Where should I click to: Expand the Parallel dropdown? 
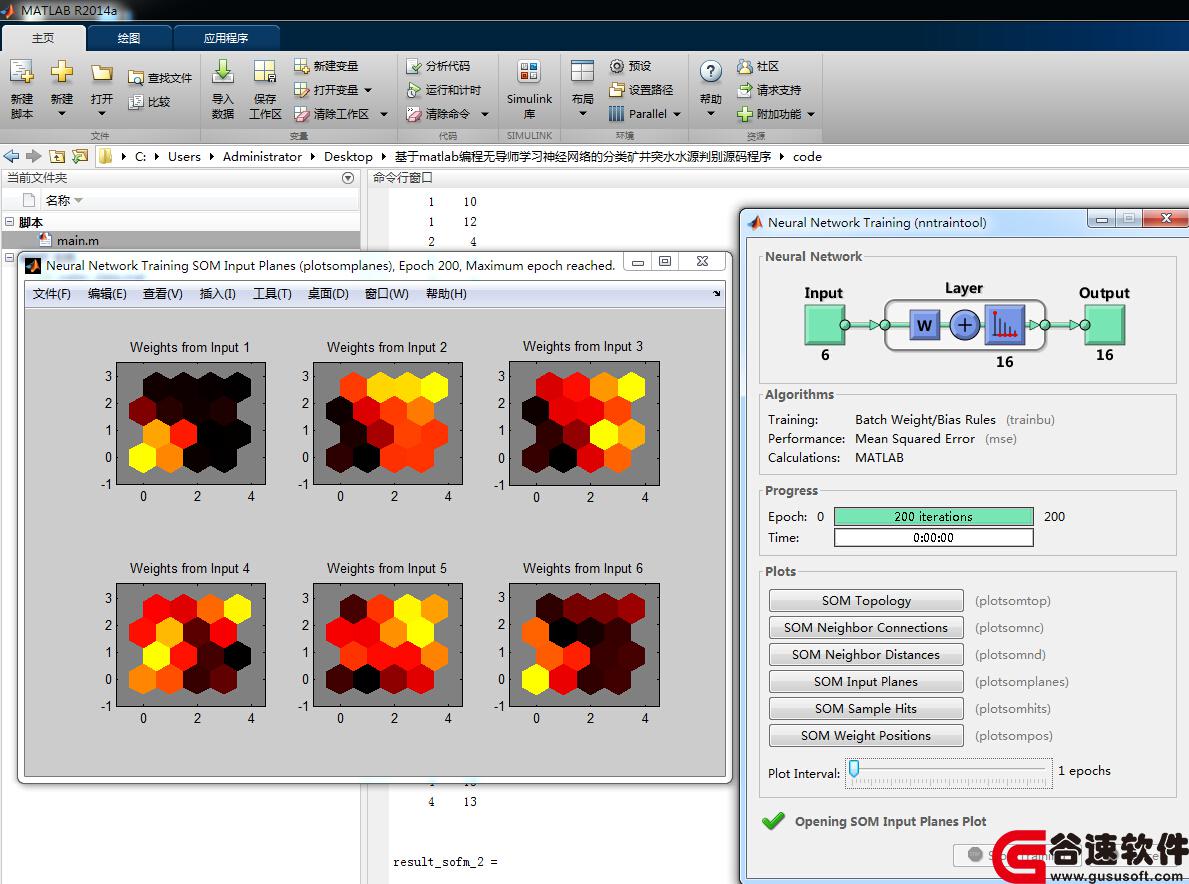coord(677,114)
